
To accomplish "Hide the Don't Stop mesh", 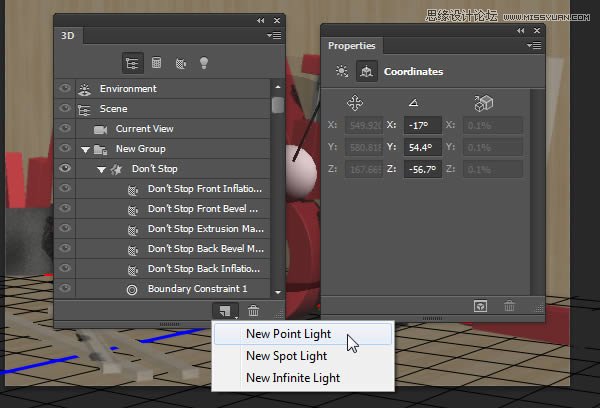I will click(65, 168).
